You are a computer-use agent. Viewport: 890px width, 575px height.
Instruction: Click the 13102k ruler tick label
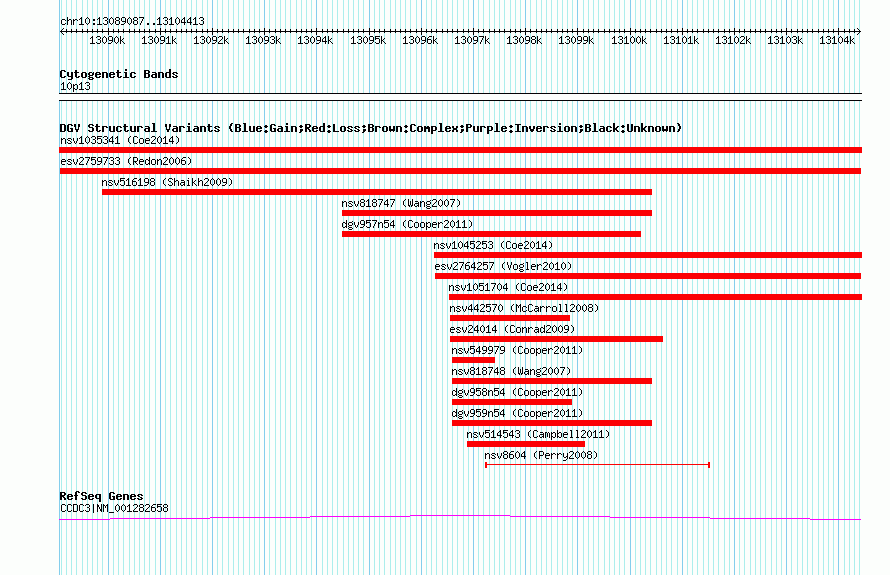pyautogui.click(x=733, y=40)
